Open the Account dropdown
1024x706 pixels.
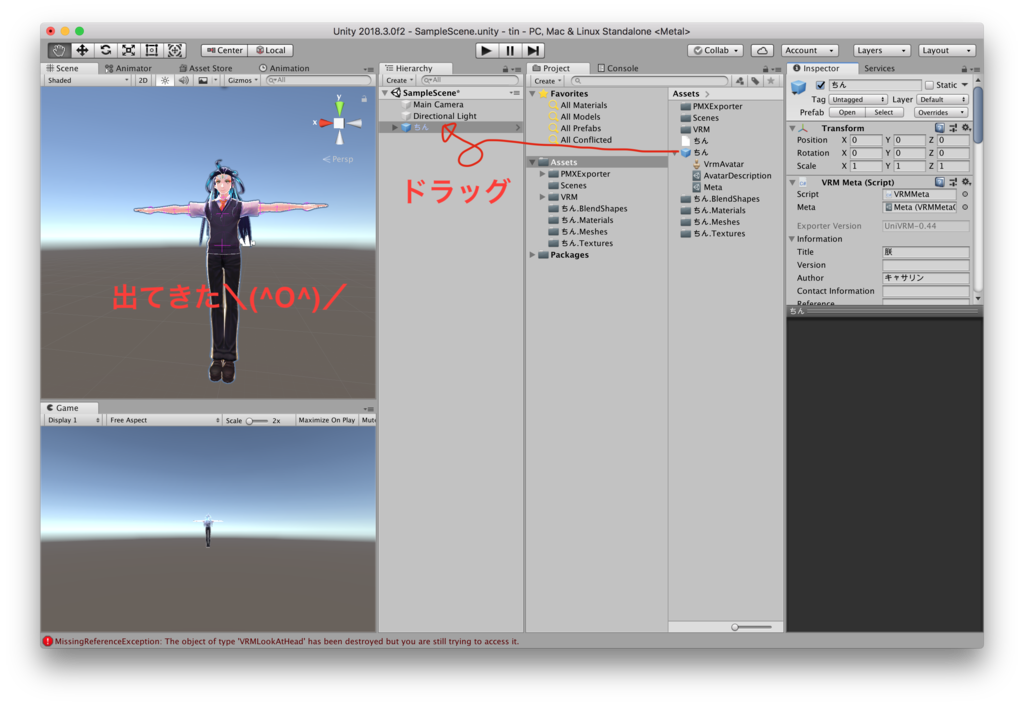809,50
